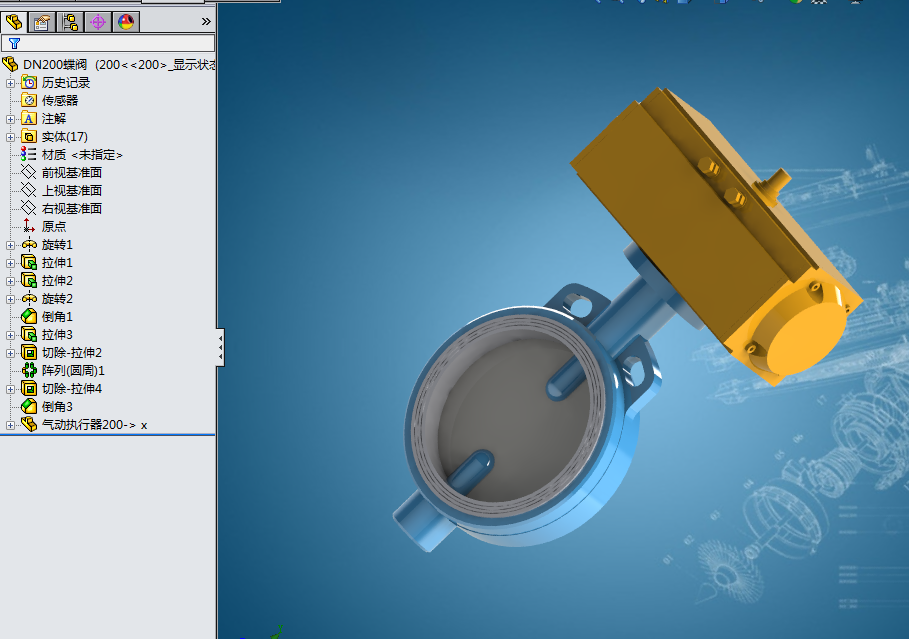Screen dimensions: 909x639
Task: Expand the 切除-拉伸4 cut feature
Action: tap(10, 389)
